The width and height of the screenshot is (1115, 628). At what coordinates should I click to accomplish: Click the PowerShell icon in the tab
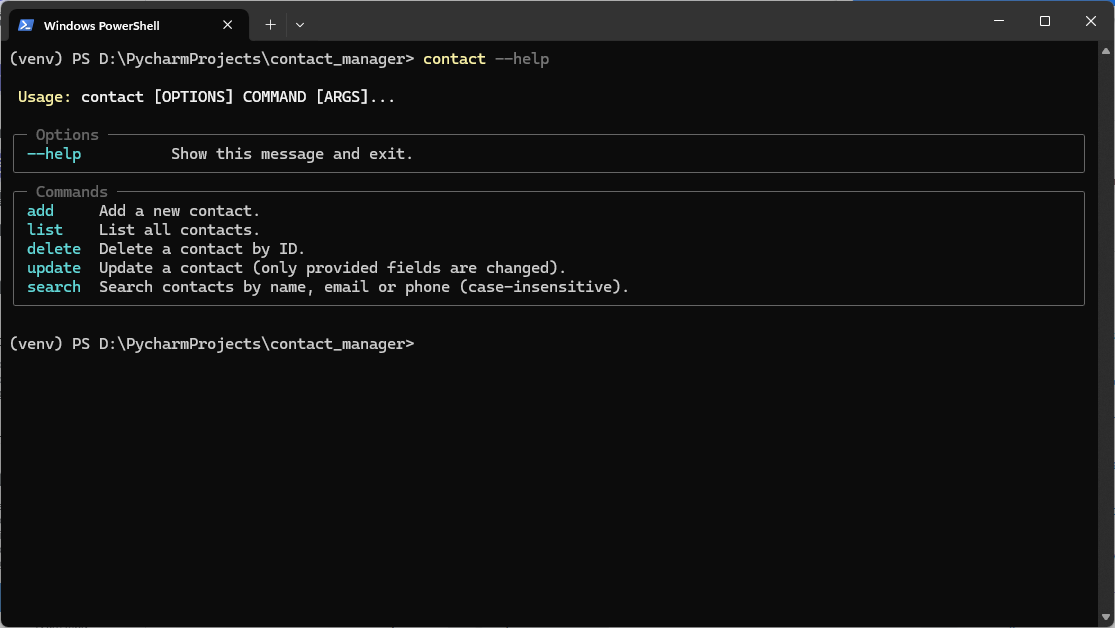tap(26, 25)
